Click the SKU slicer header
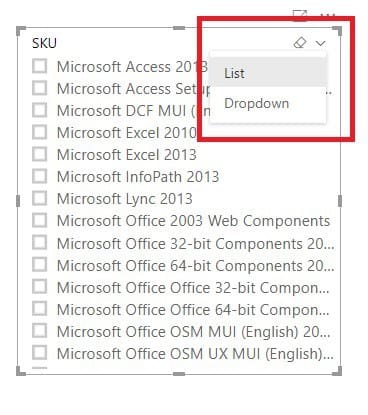Screen dimensions: 368x415 (x=44, y=43)
